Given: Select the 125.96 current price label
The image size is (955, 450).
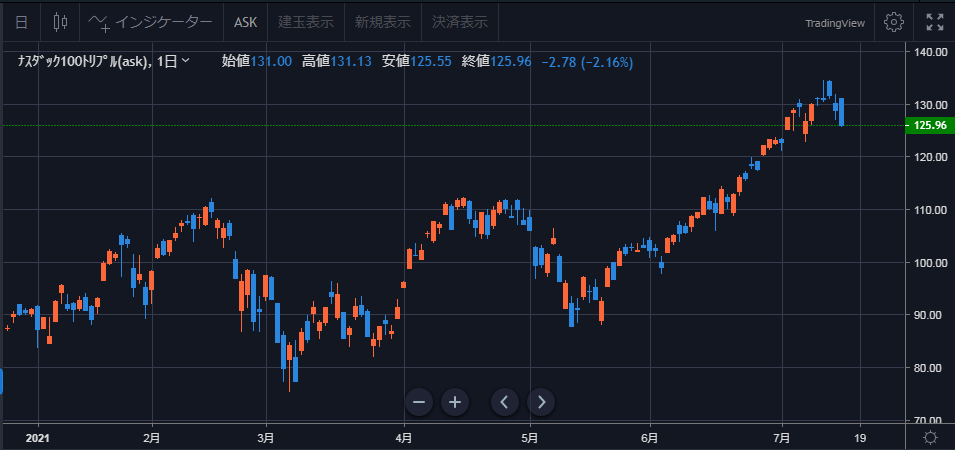Looking at the screenshot, I should pyautogui.click(x=929, y=125).
